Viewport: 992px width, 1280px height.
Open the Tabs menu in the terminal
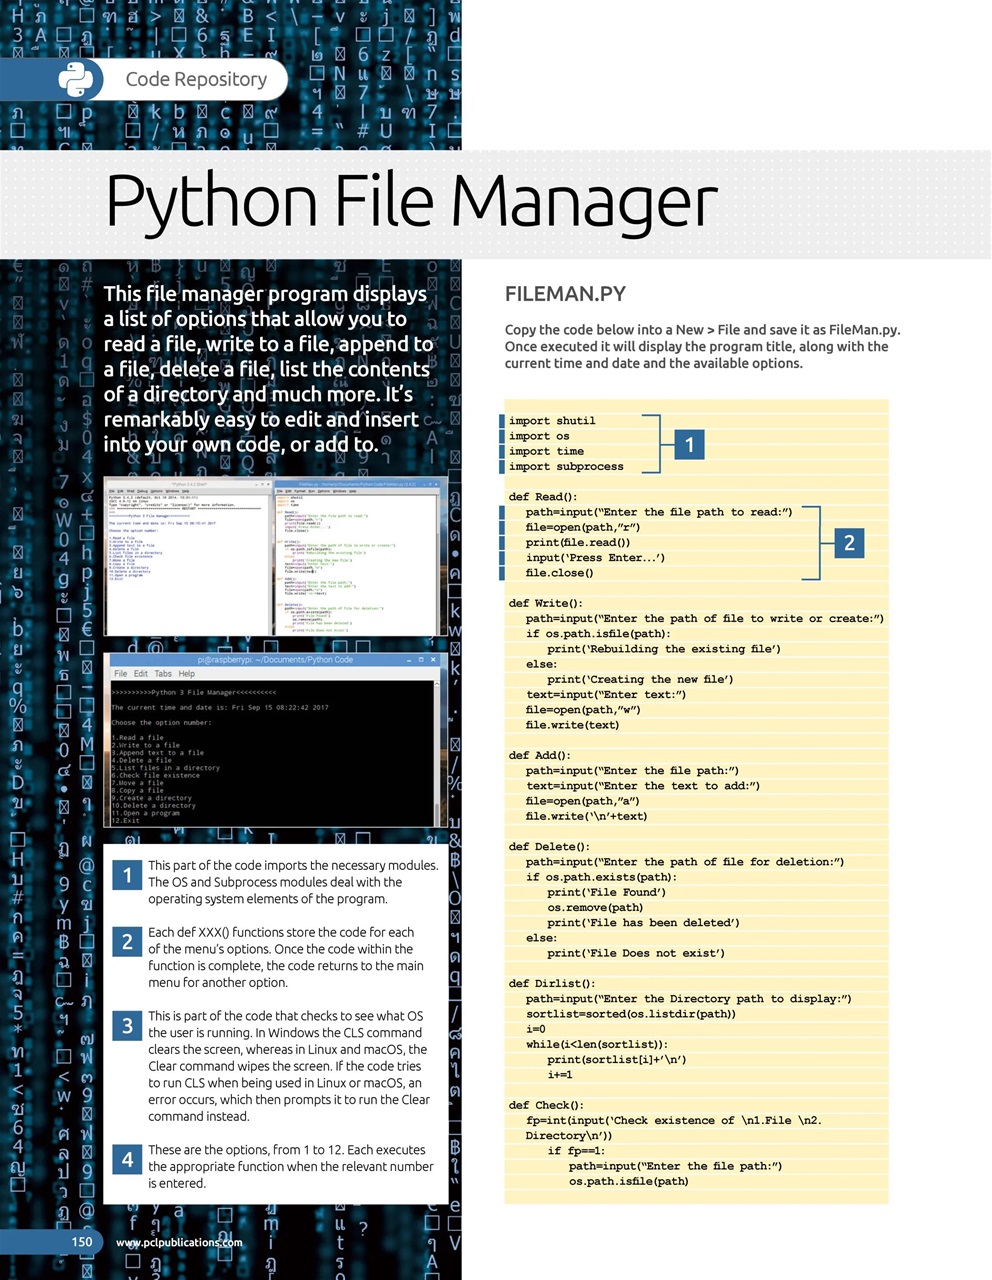[163, 674]
